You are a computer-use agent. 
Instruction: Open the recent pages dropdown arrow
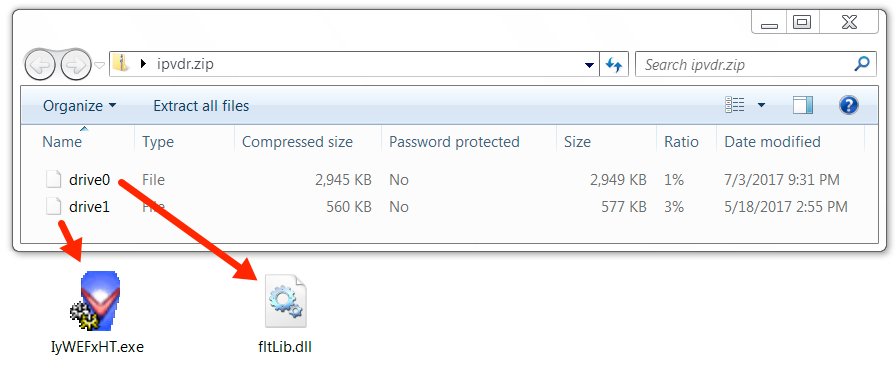pyautogui.click(x=99, y=65)
